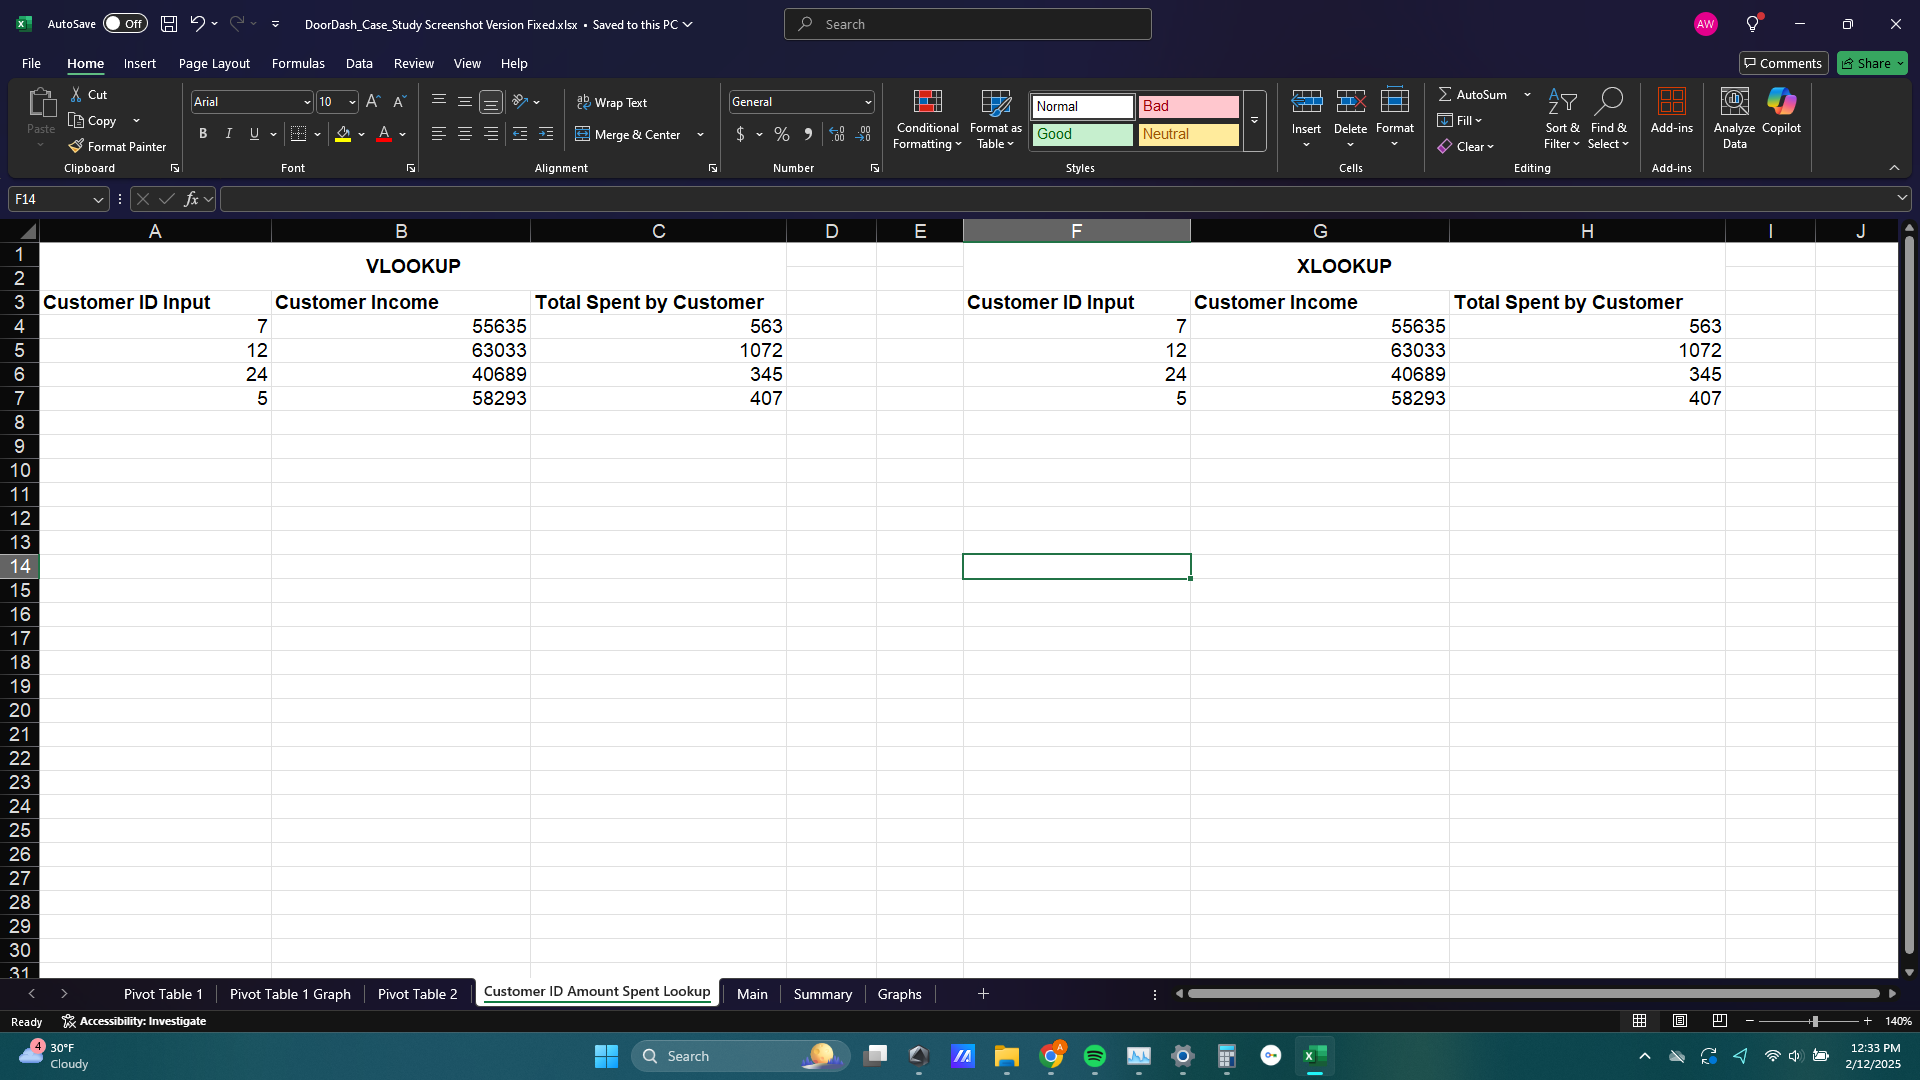Open the General number format dropdown
Screen dimensions: 1920x1080
pyautogui.click(x=867, y=102)
